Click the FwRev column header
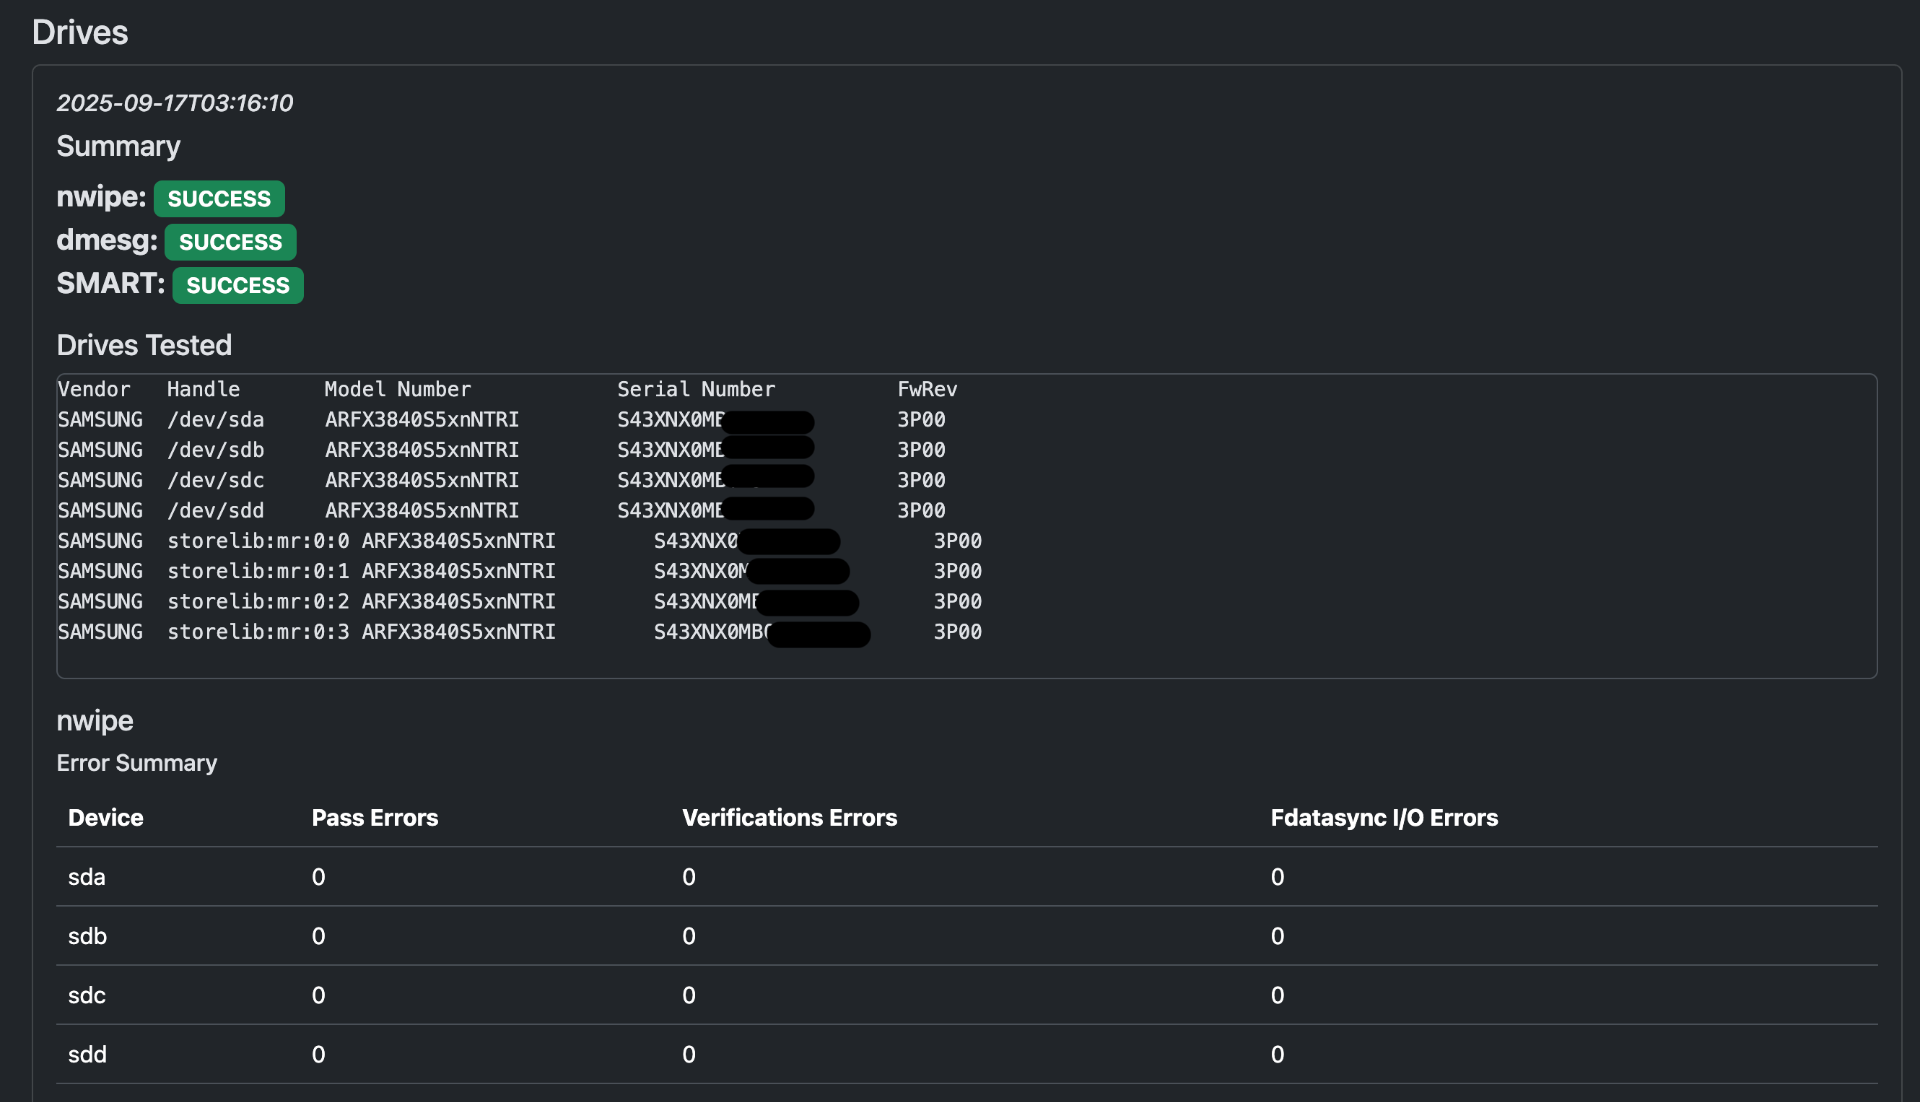 [927, 389]
